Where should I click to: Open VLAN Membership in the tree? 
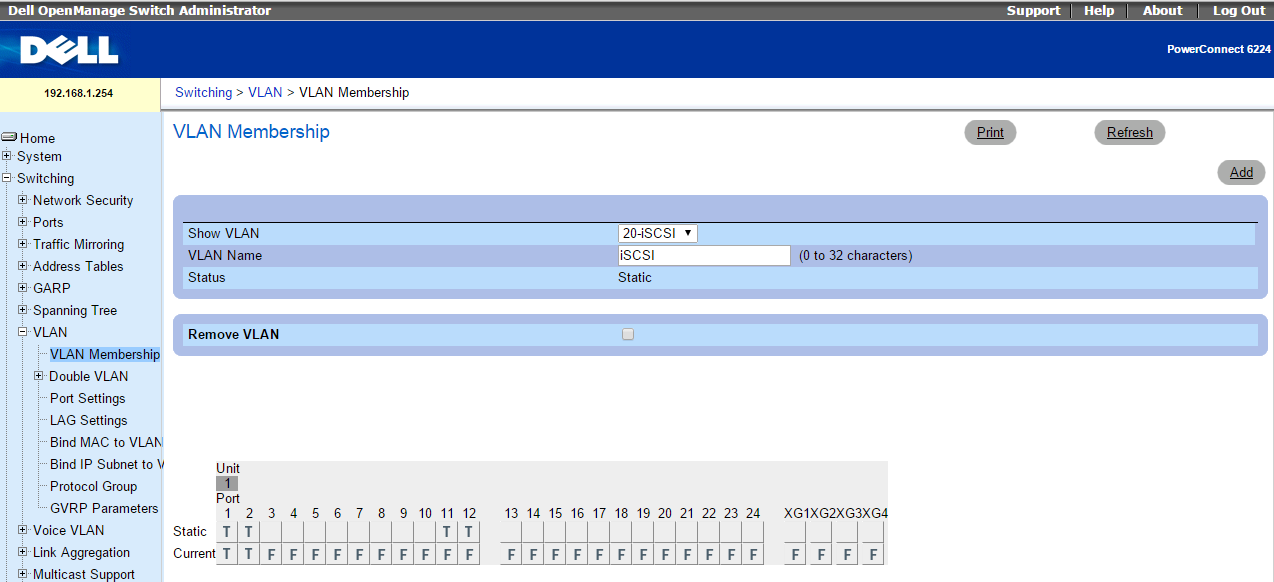click(105, 354)
